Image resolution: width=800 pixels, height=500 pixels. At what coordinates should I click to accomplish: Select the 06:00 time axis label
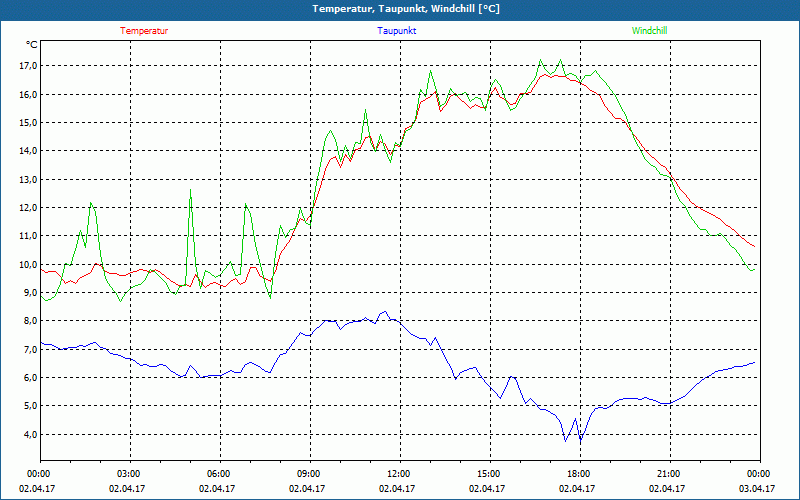click(218, 474)
